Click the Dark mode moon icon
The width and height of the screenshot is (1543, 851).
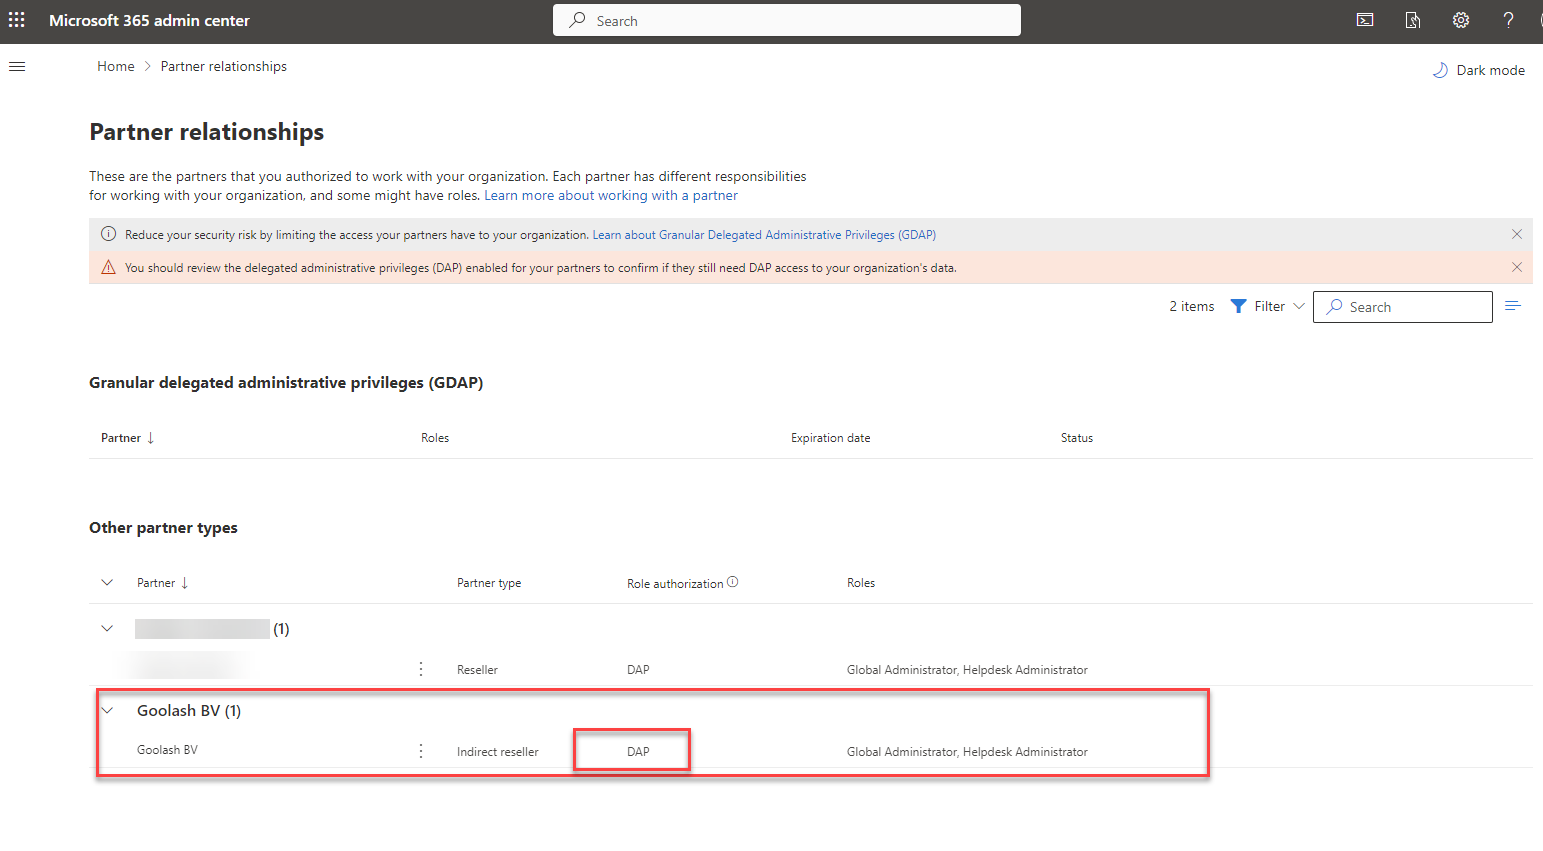1440,70
